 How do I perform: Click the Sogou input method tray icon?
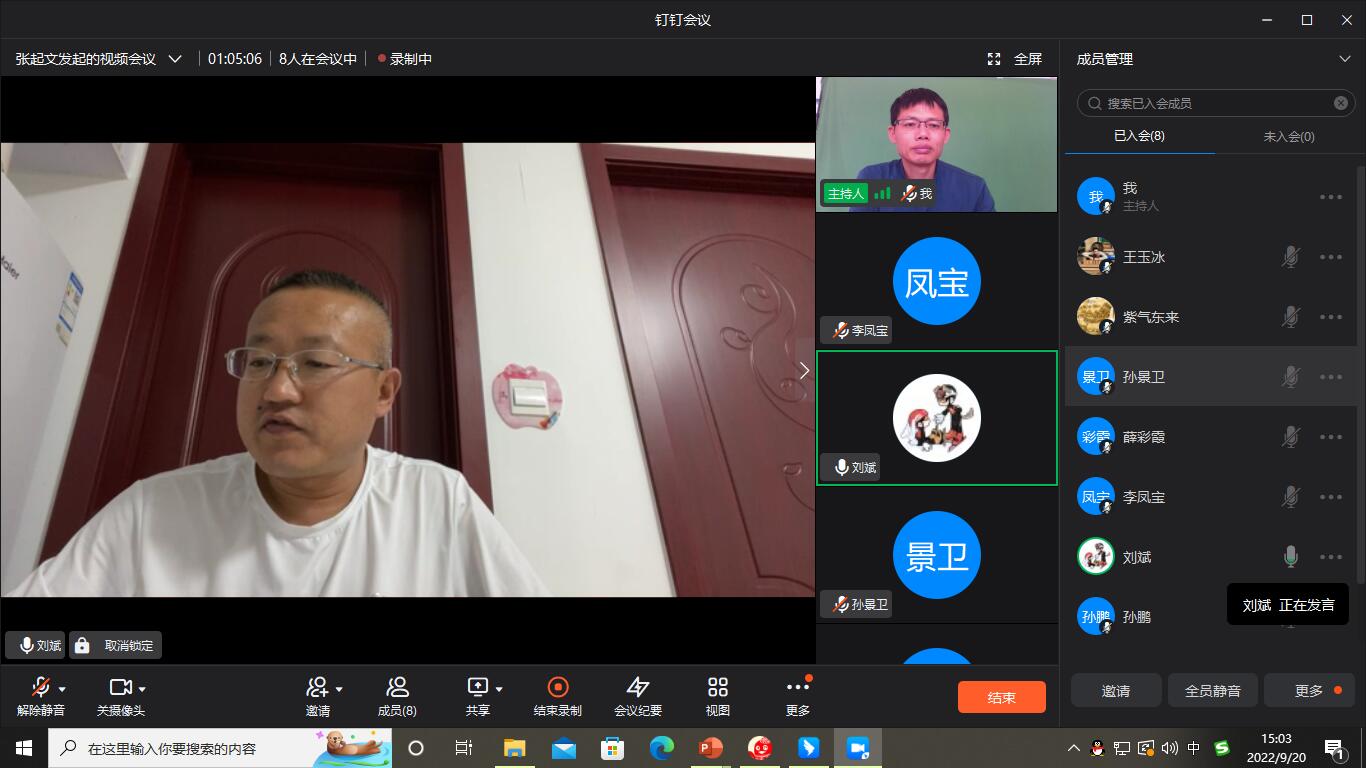(x=1222, y=748)
